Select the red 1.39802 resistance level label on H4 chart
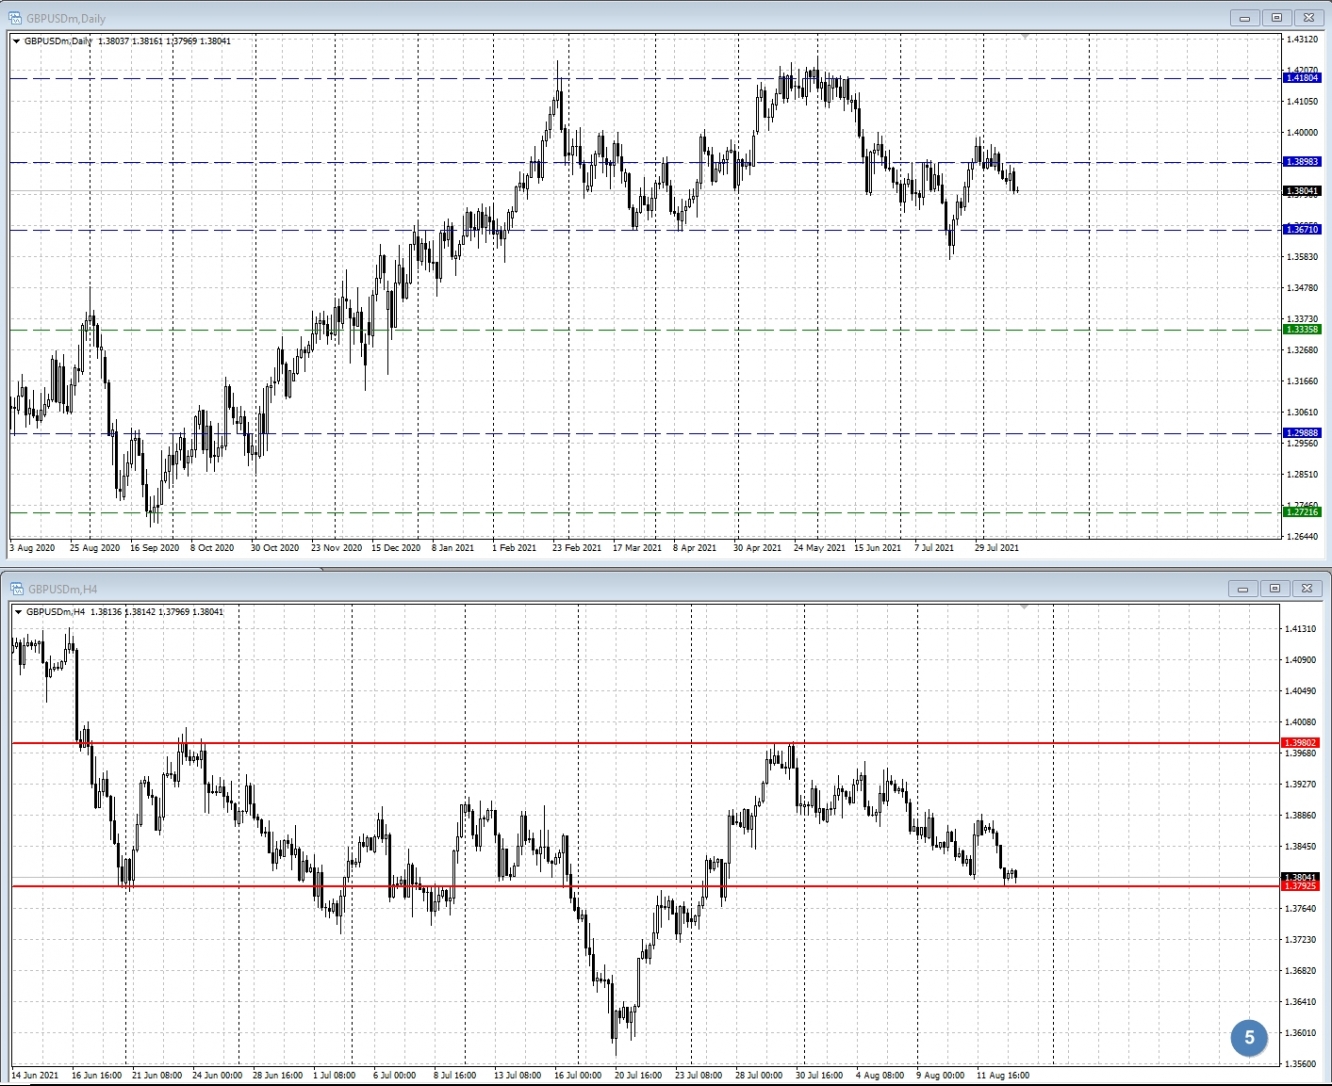This screenshot has width=1332, height=1086. coord(1301,743)
